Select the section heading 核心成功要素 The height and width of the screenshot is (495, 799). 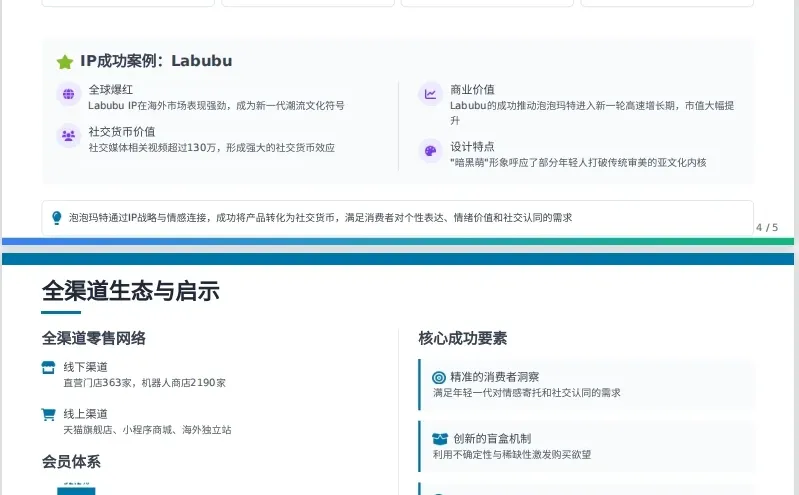coord(463,338)
